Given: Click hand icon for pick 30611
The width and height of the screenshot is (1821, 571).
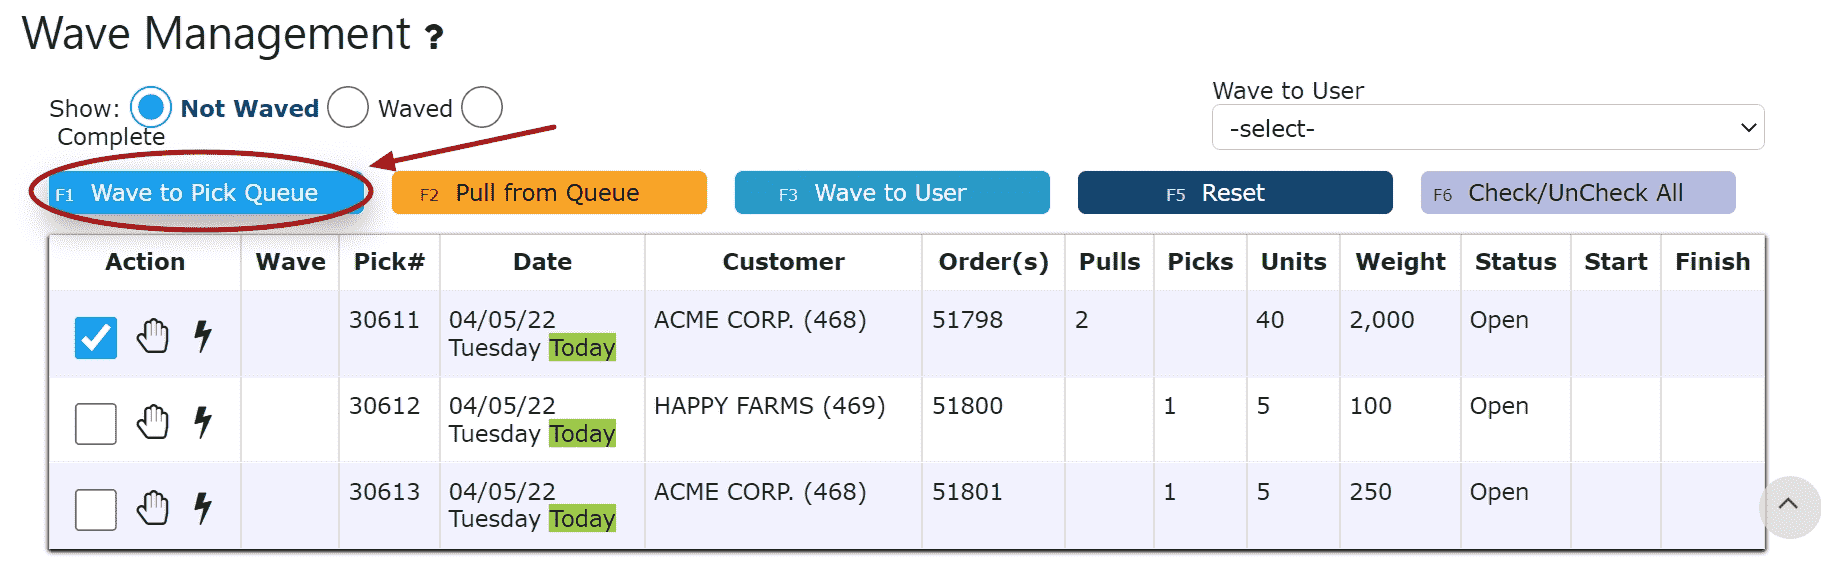Looking at the screenshot, I should click(x=153, y=336).
